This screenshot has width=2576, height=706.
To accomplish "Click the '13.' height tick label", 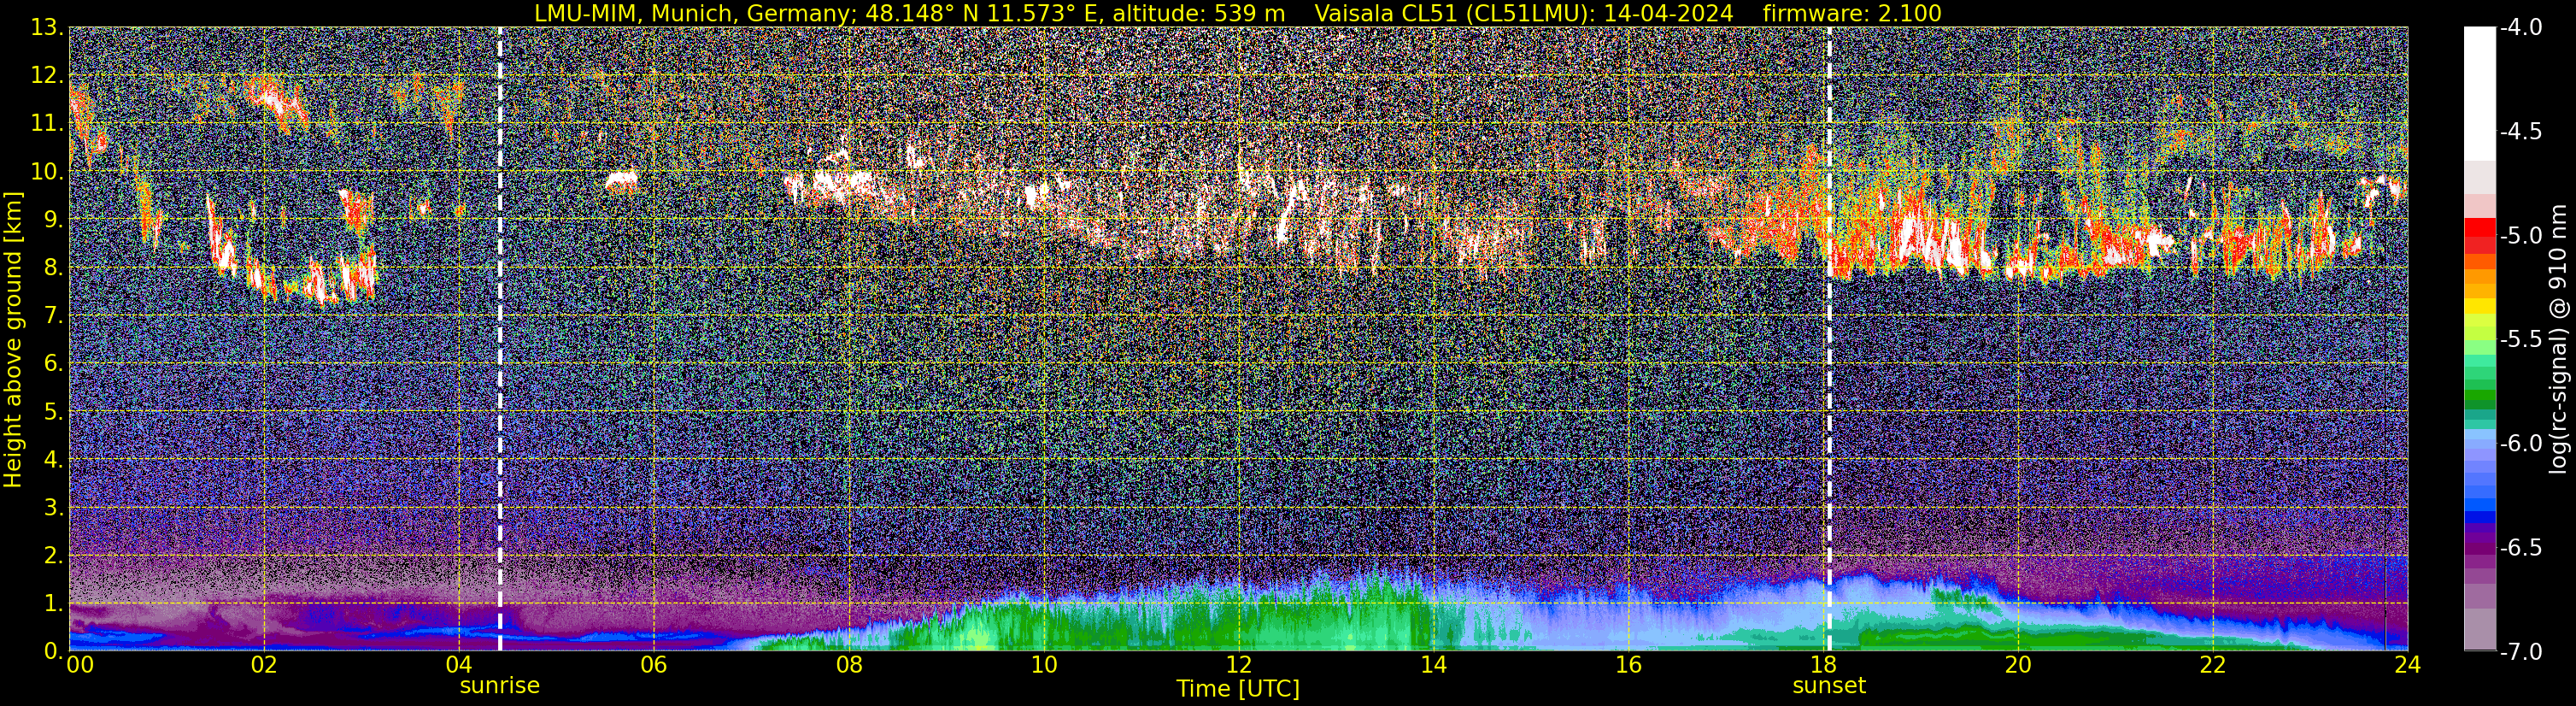I will click(x=46, y=28).
